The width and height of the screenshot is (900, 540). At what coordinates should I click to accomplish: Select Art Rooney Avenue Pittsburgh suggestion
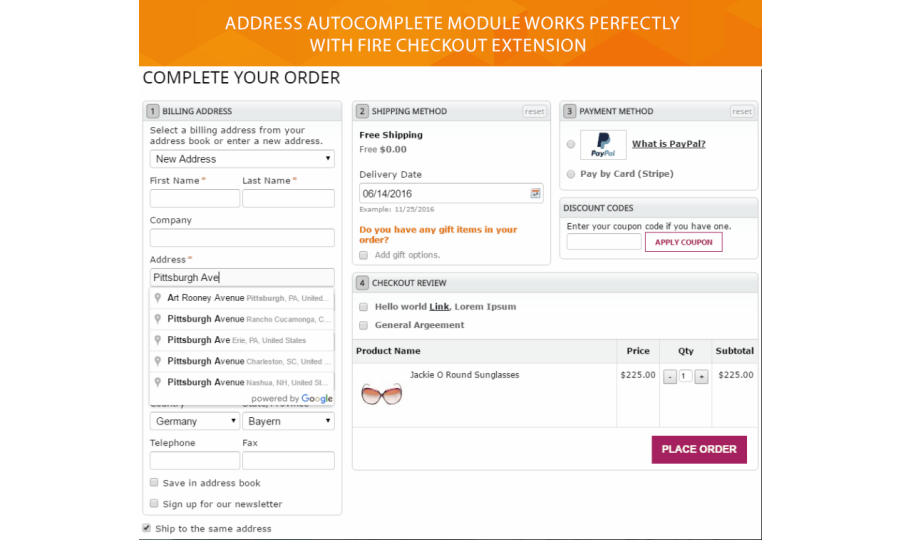[241, 298]
